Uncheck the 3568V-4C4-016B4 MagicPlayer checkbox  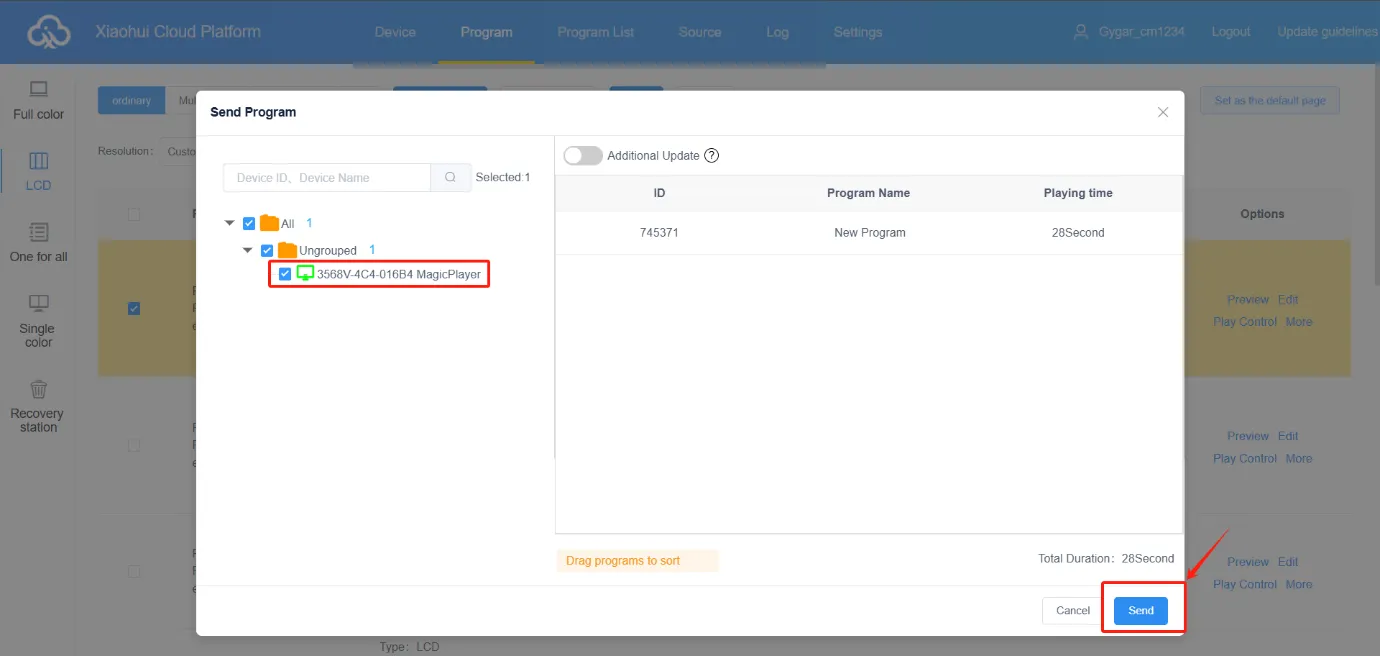285,274
